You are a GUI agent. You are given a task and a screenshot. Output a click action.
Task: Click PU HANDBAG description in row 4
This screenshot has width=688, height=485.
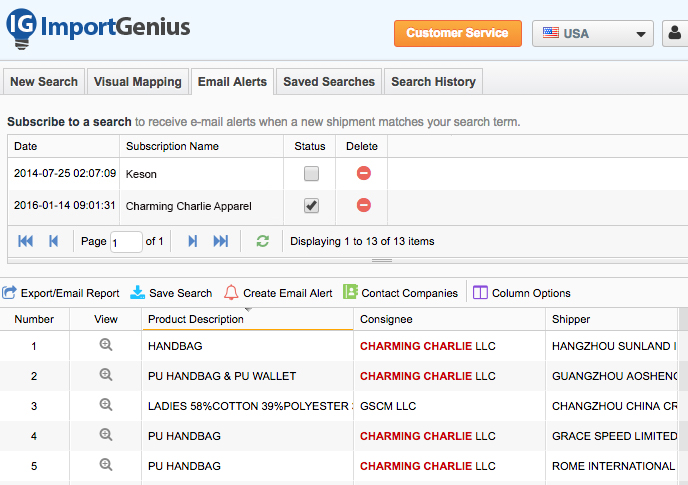click(184, 436)
